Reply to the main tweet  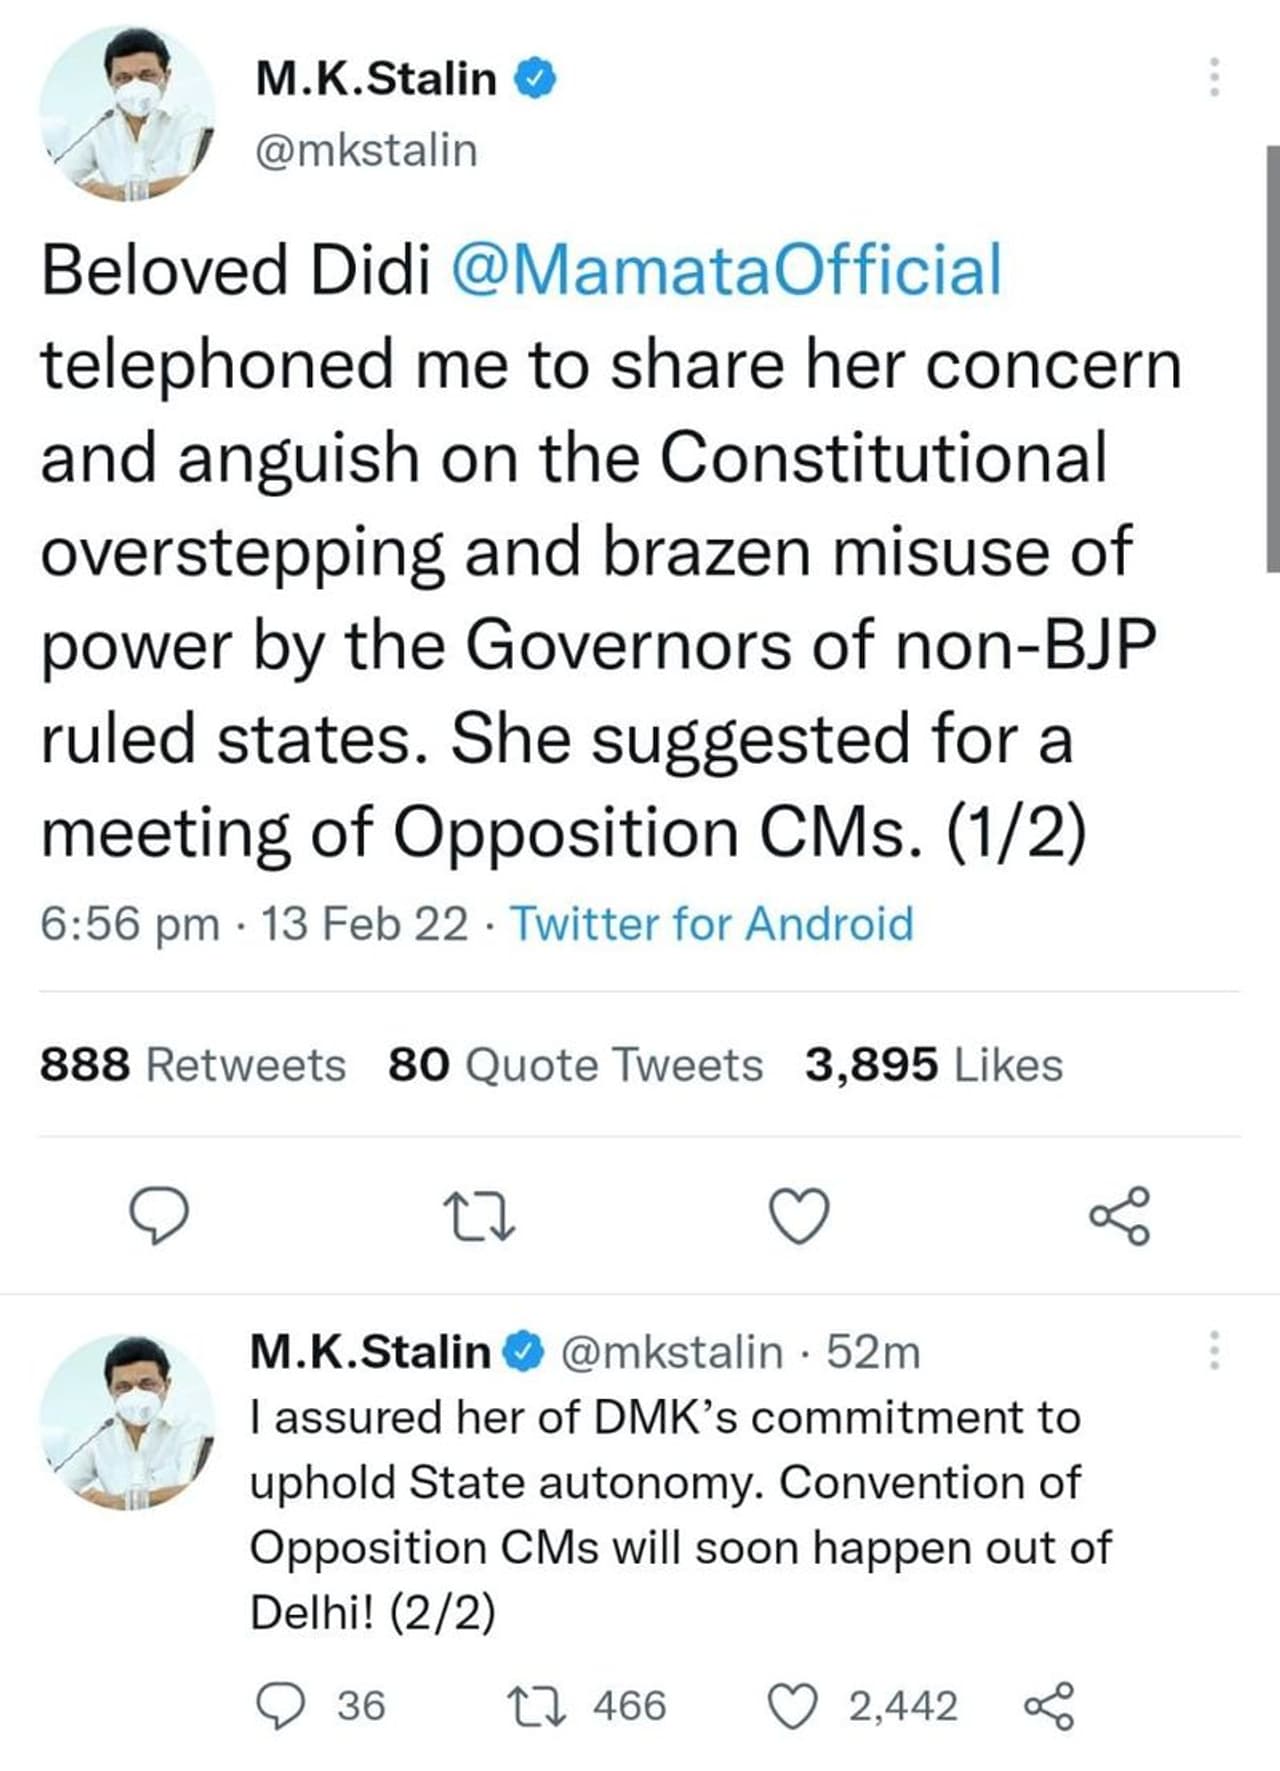pyautogui.click(x=157, y=1215)
